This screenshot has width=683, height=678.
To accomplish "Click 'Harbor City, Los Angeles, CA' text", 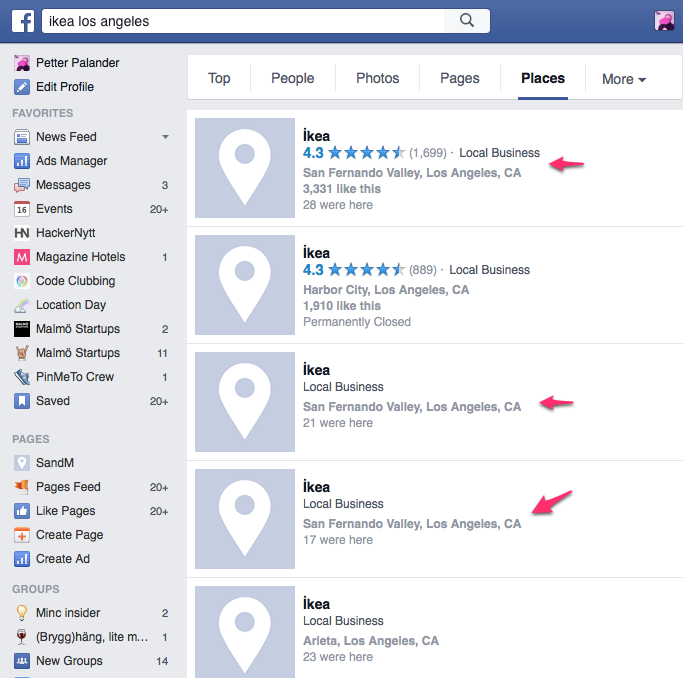I will (x=386, y=290).
